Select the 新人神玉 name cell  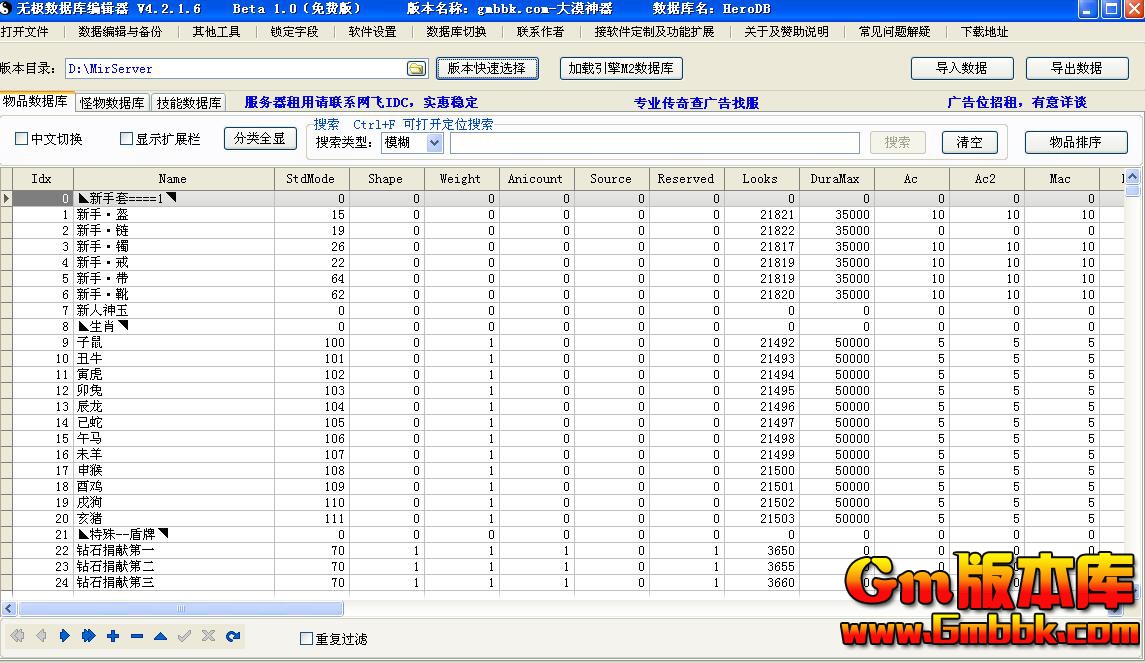[173, 310]
